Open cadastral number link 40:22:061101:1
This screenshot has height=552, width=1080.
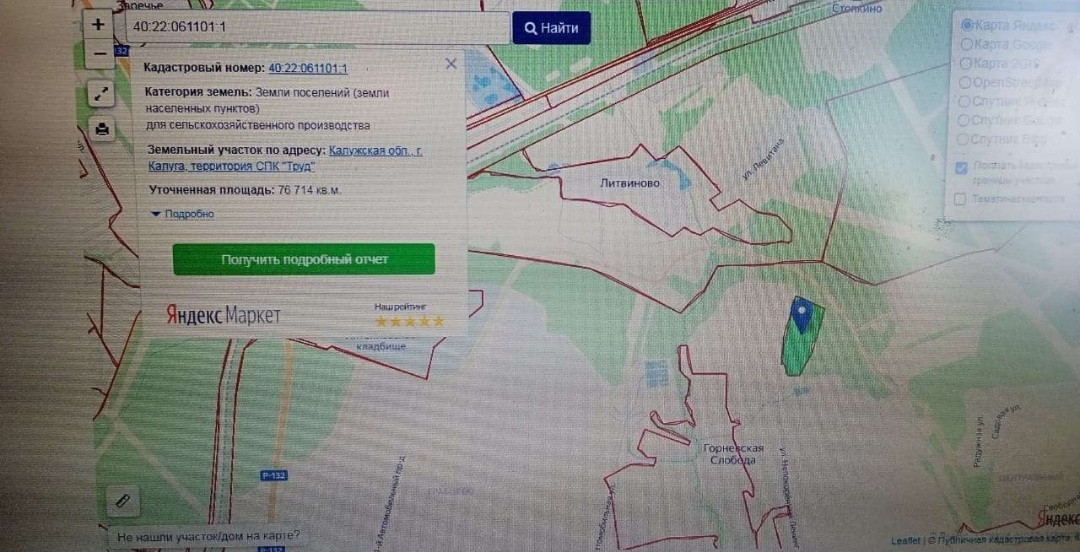[x=308, y=68]
